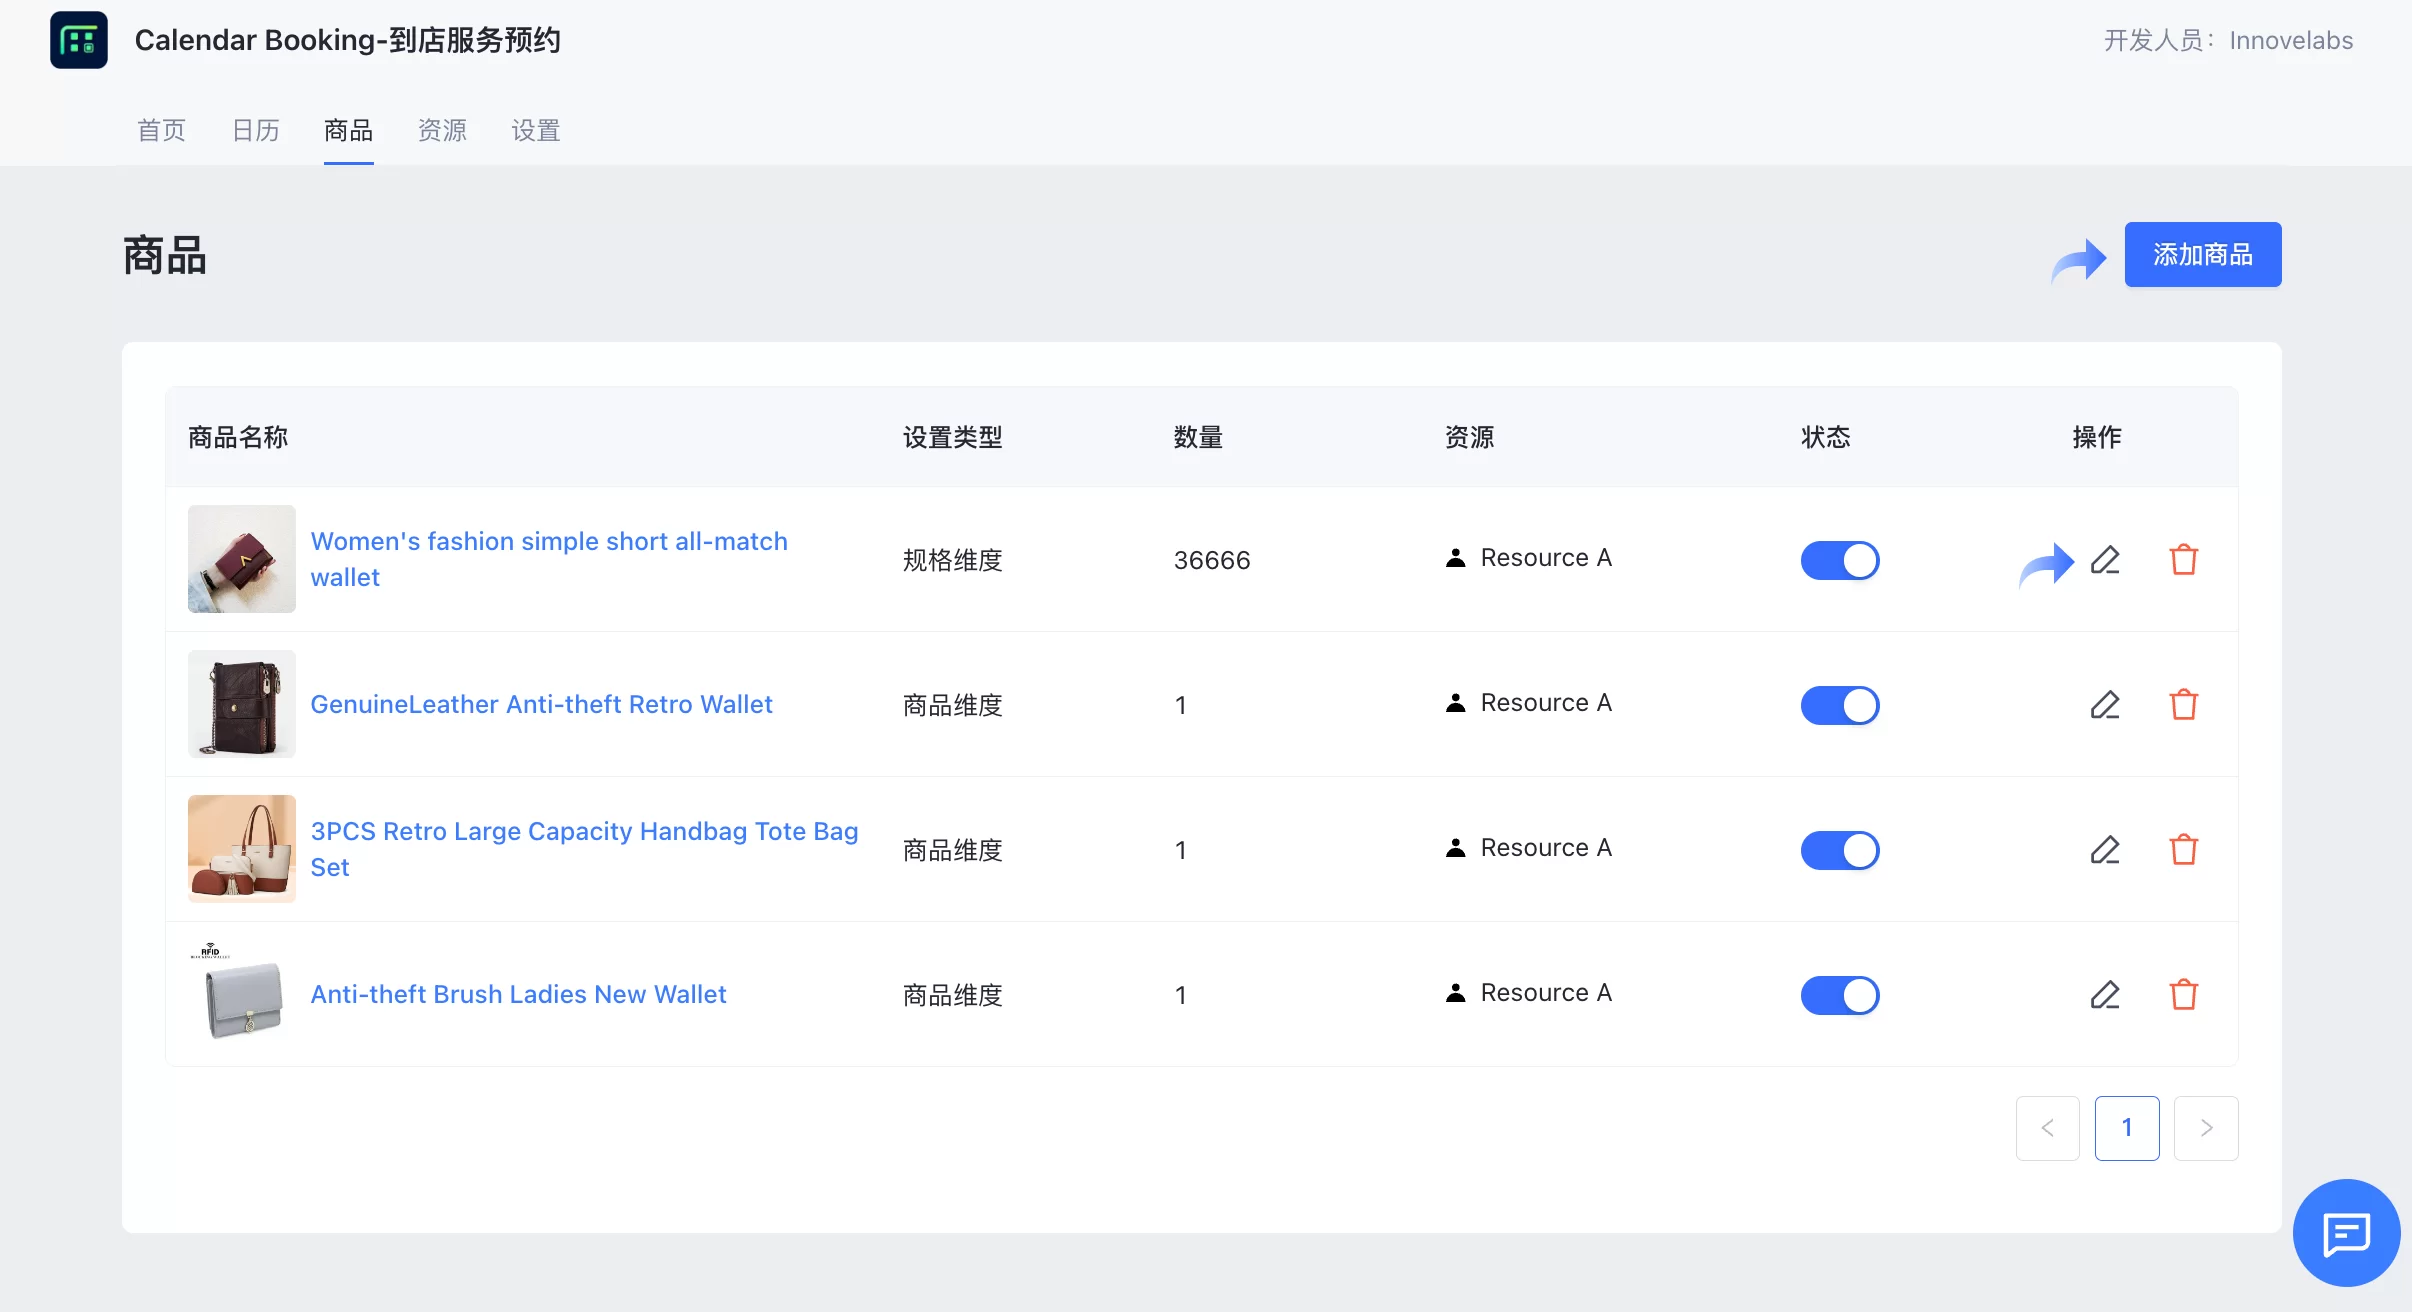Edit the 3PCS Retro Handbag Tote Set

pyautogui.click(x=2104, y=850)
